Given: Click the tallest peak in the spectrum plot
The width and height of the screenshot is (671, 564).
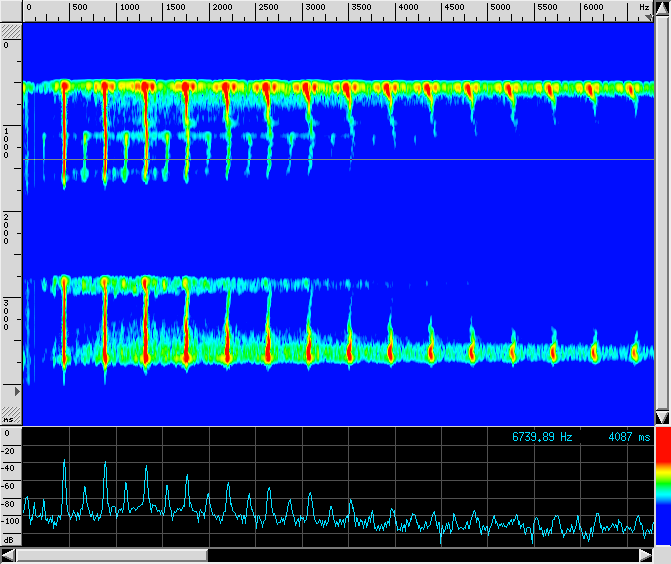Looking at the screenshot, I should tap(65, 462).
